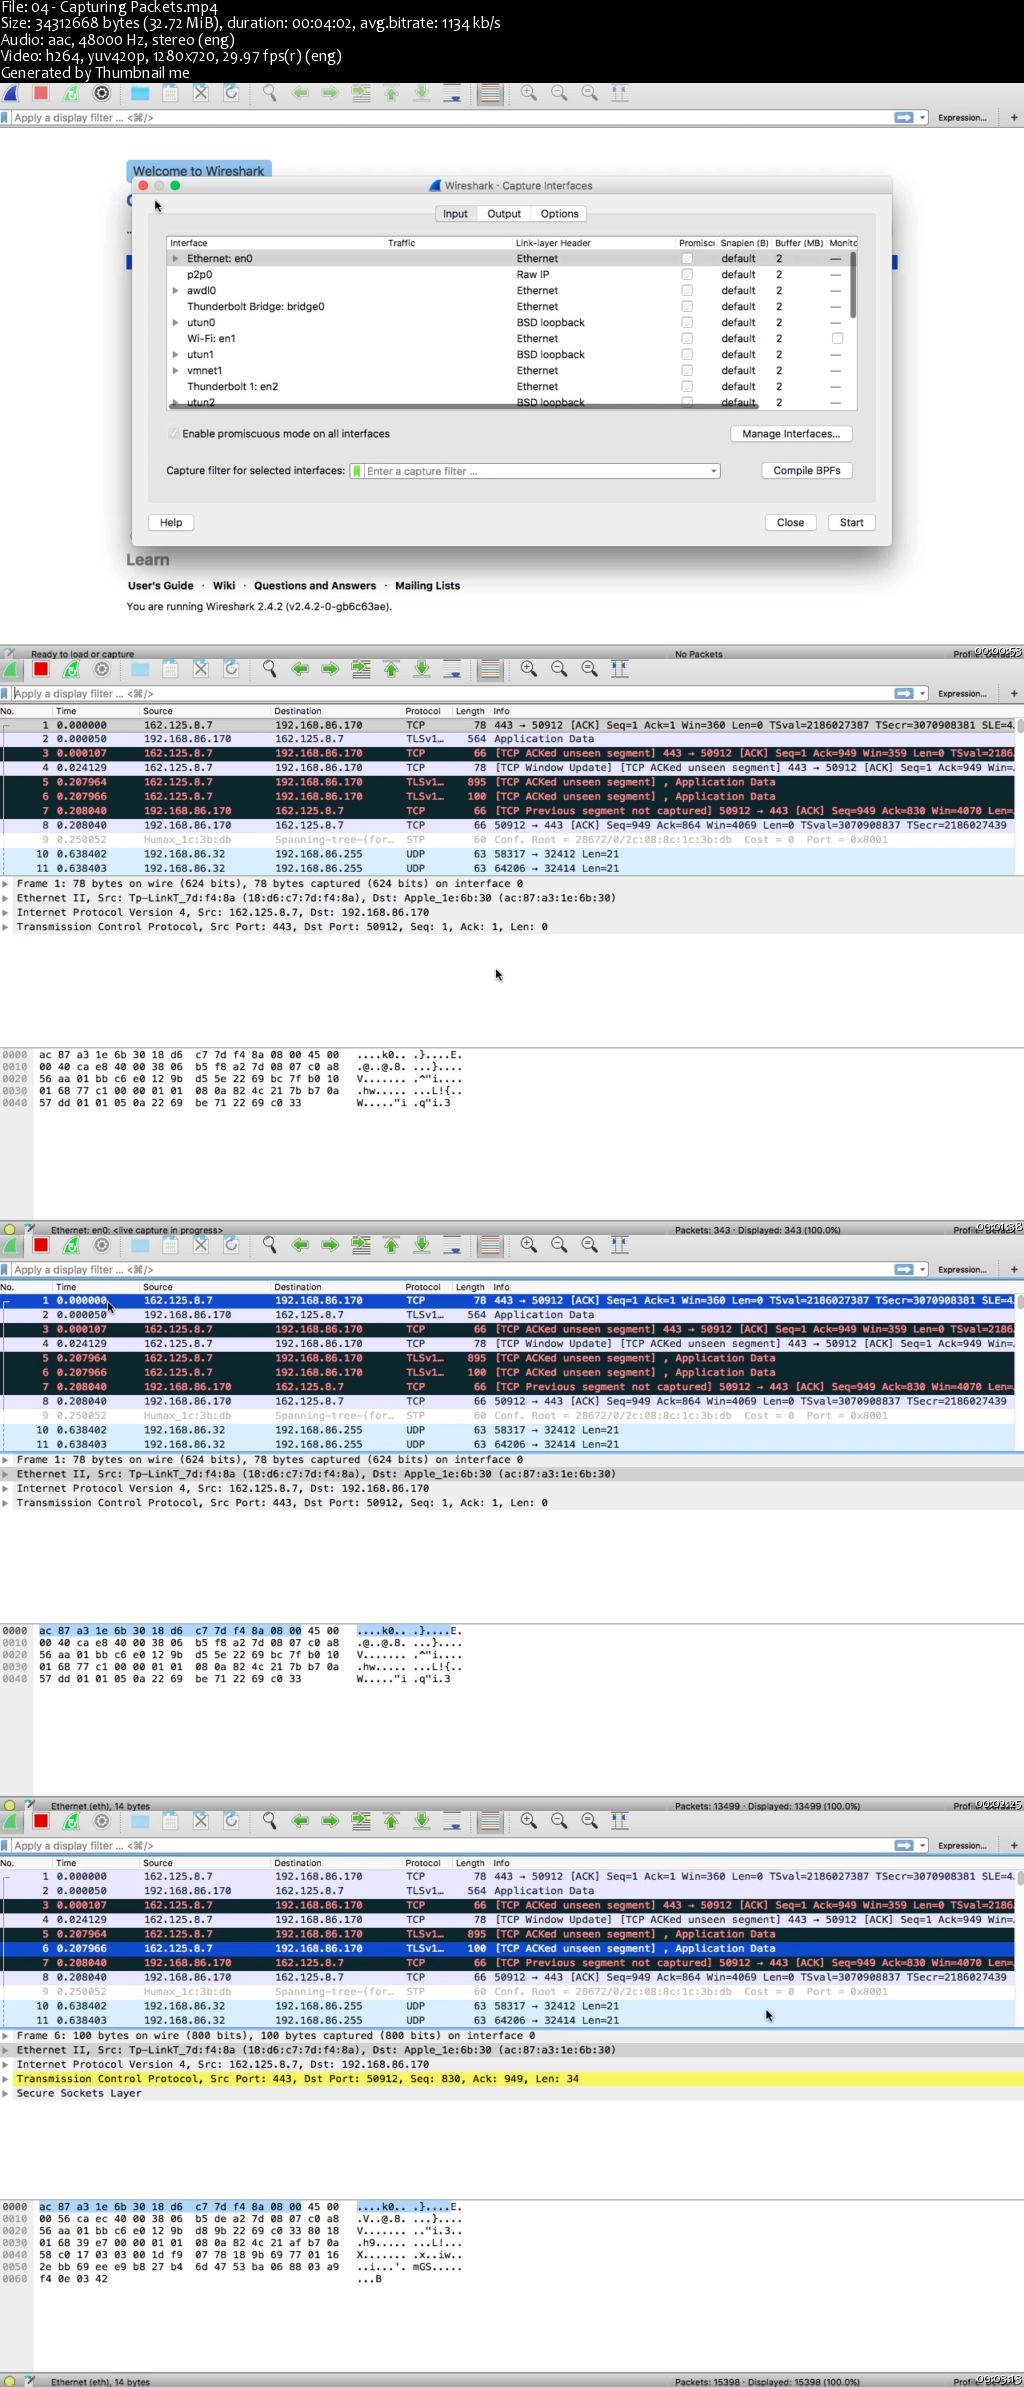Click the red Stop capture icon in first frame toolbar

[41, 93]
